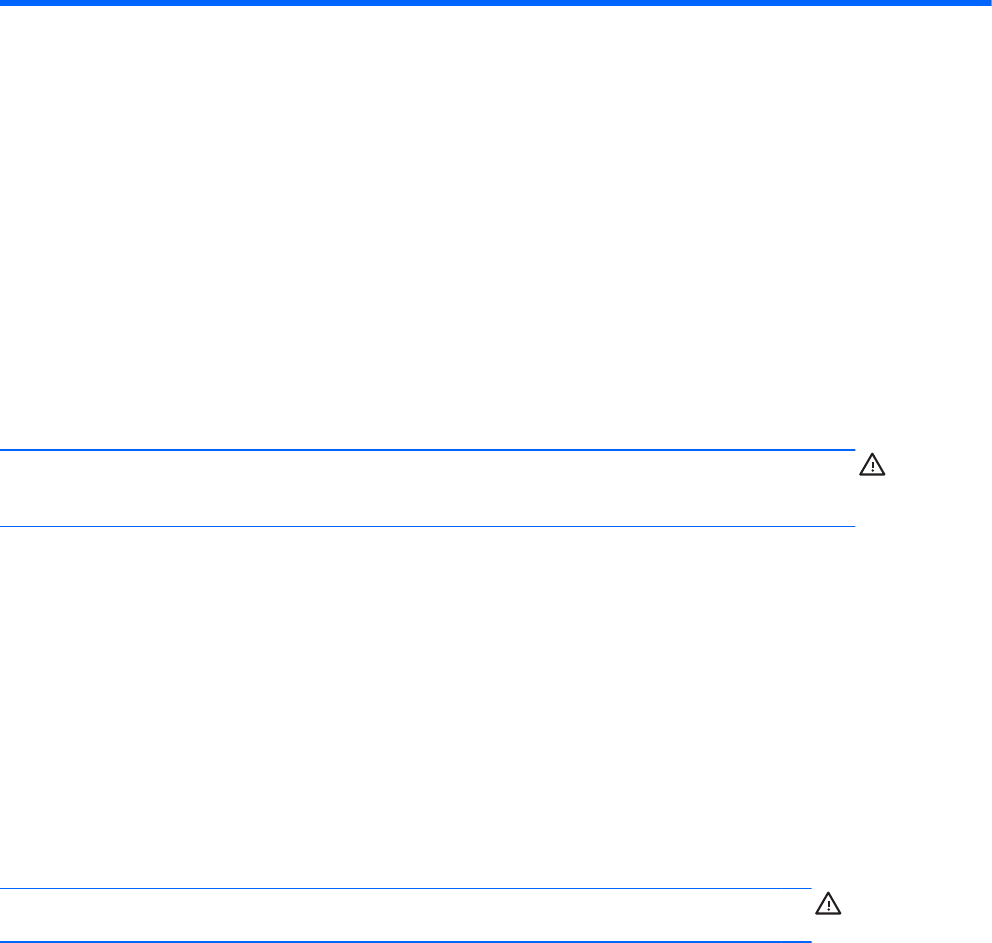Screen dimensions: 992x943
Task: Click the upper caution triangle icon
Action: (x=872, y=464)
